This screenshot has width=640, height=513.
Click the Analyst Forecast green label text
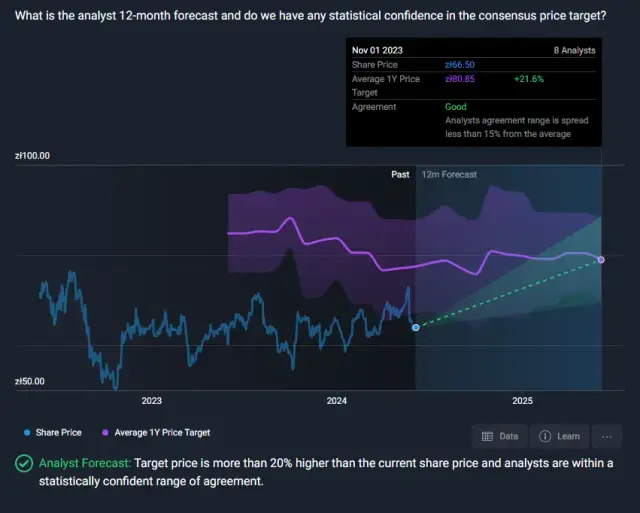pyautogui.click(x=84, y=464)
